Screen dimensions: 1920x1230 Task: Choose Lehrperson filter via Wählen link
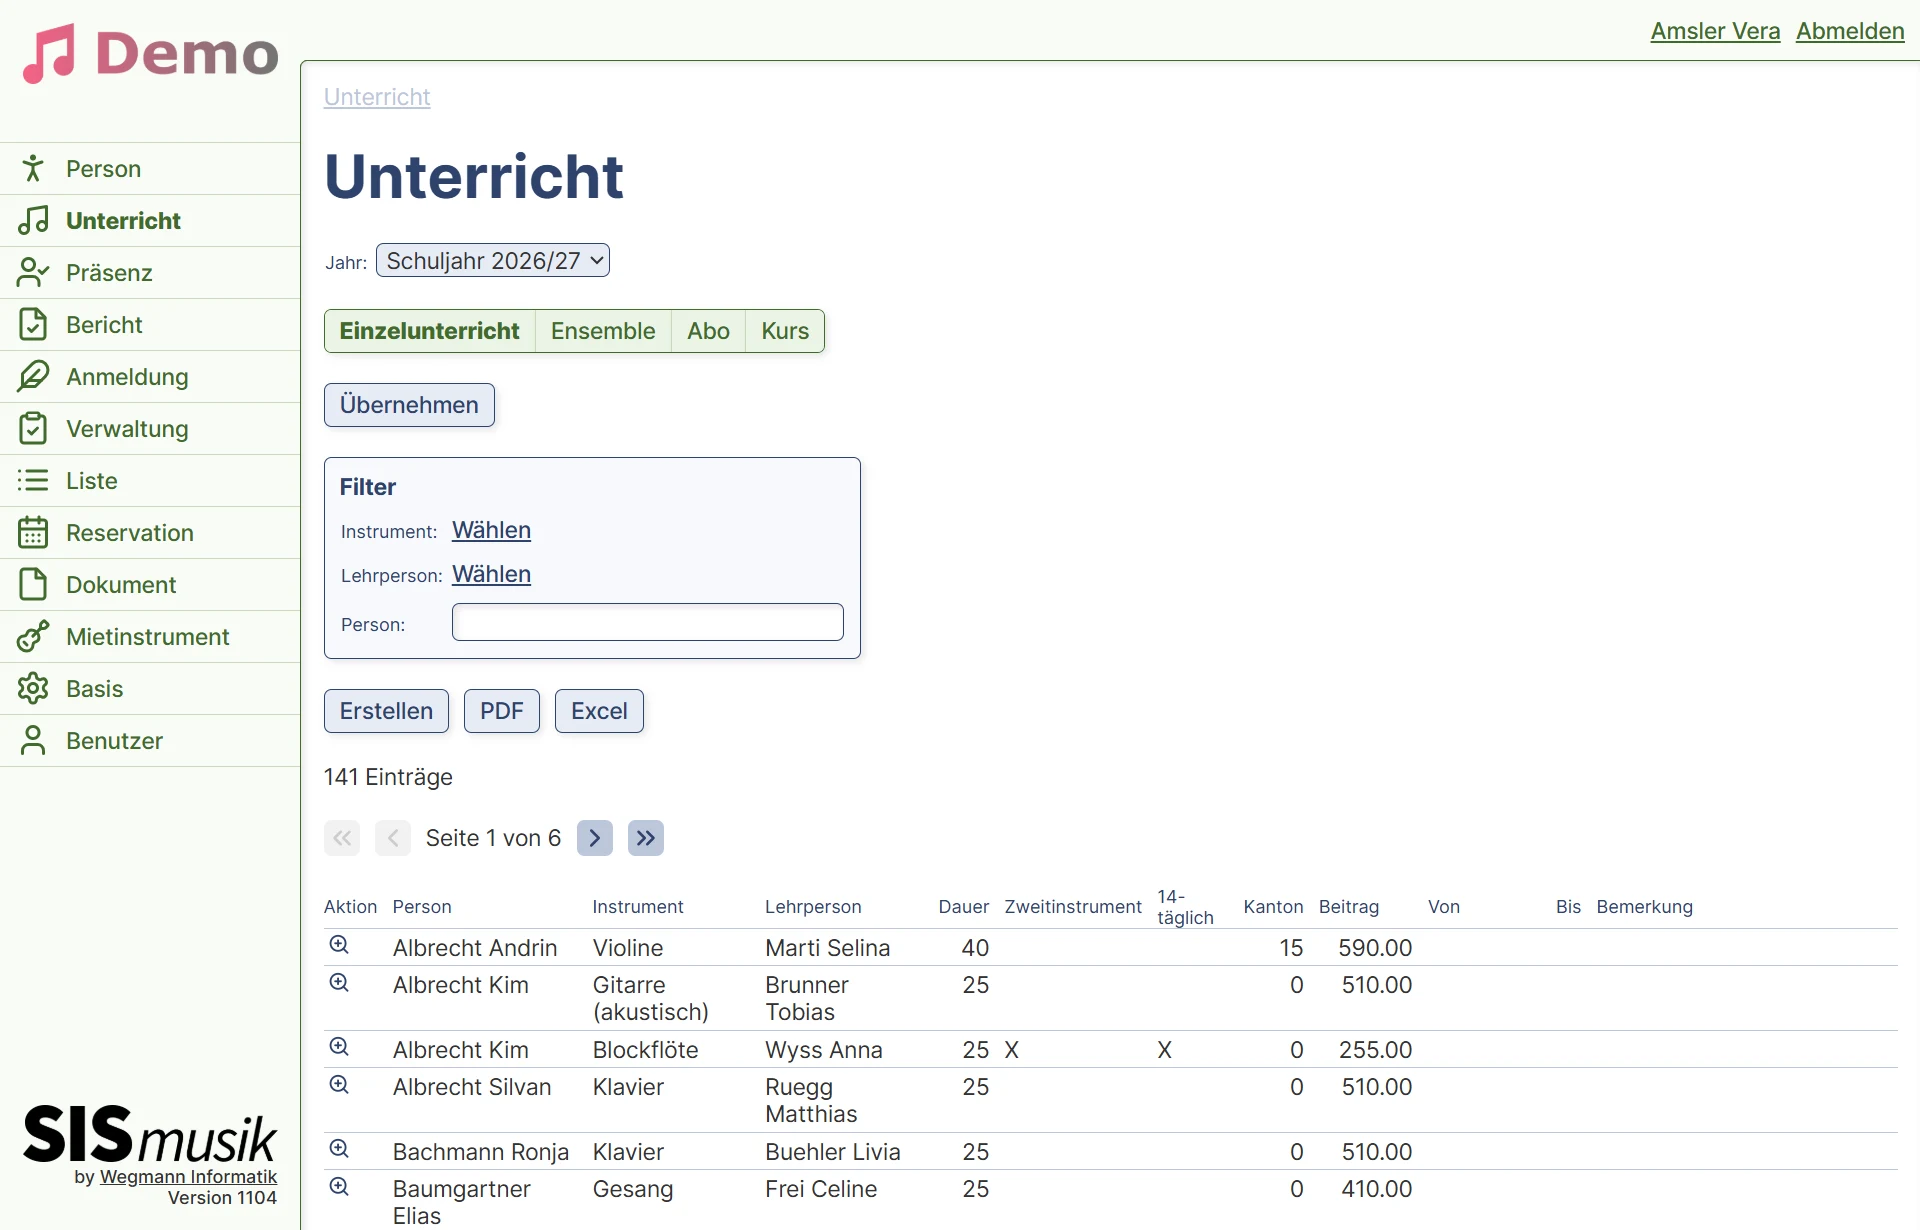click(491, 574)
